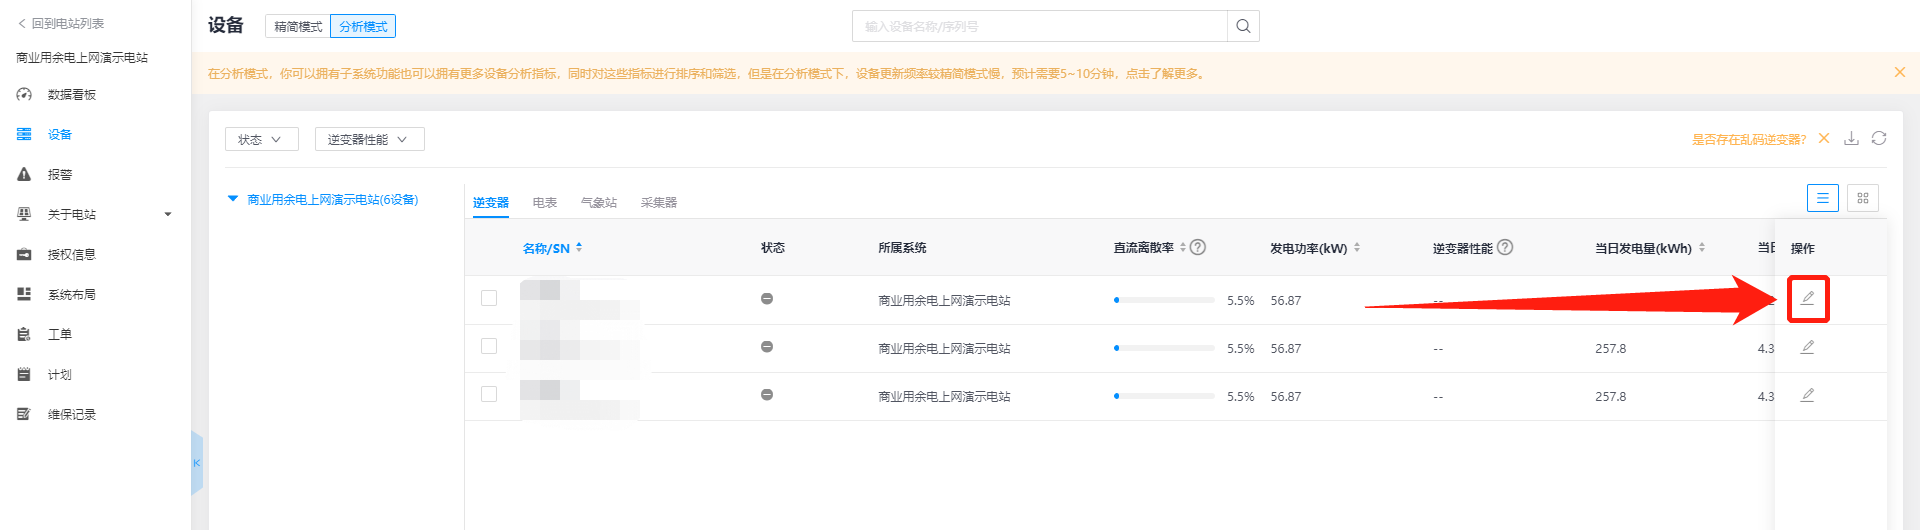Switch to the 电表 tab

click(544, 203)
